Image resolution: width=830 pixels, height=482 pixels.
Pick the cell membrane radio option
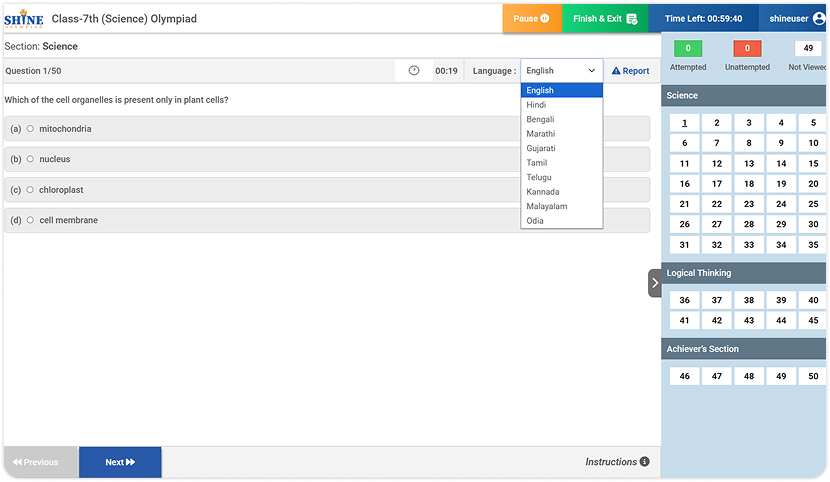30,220
